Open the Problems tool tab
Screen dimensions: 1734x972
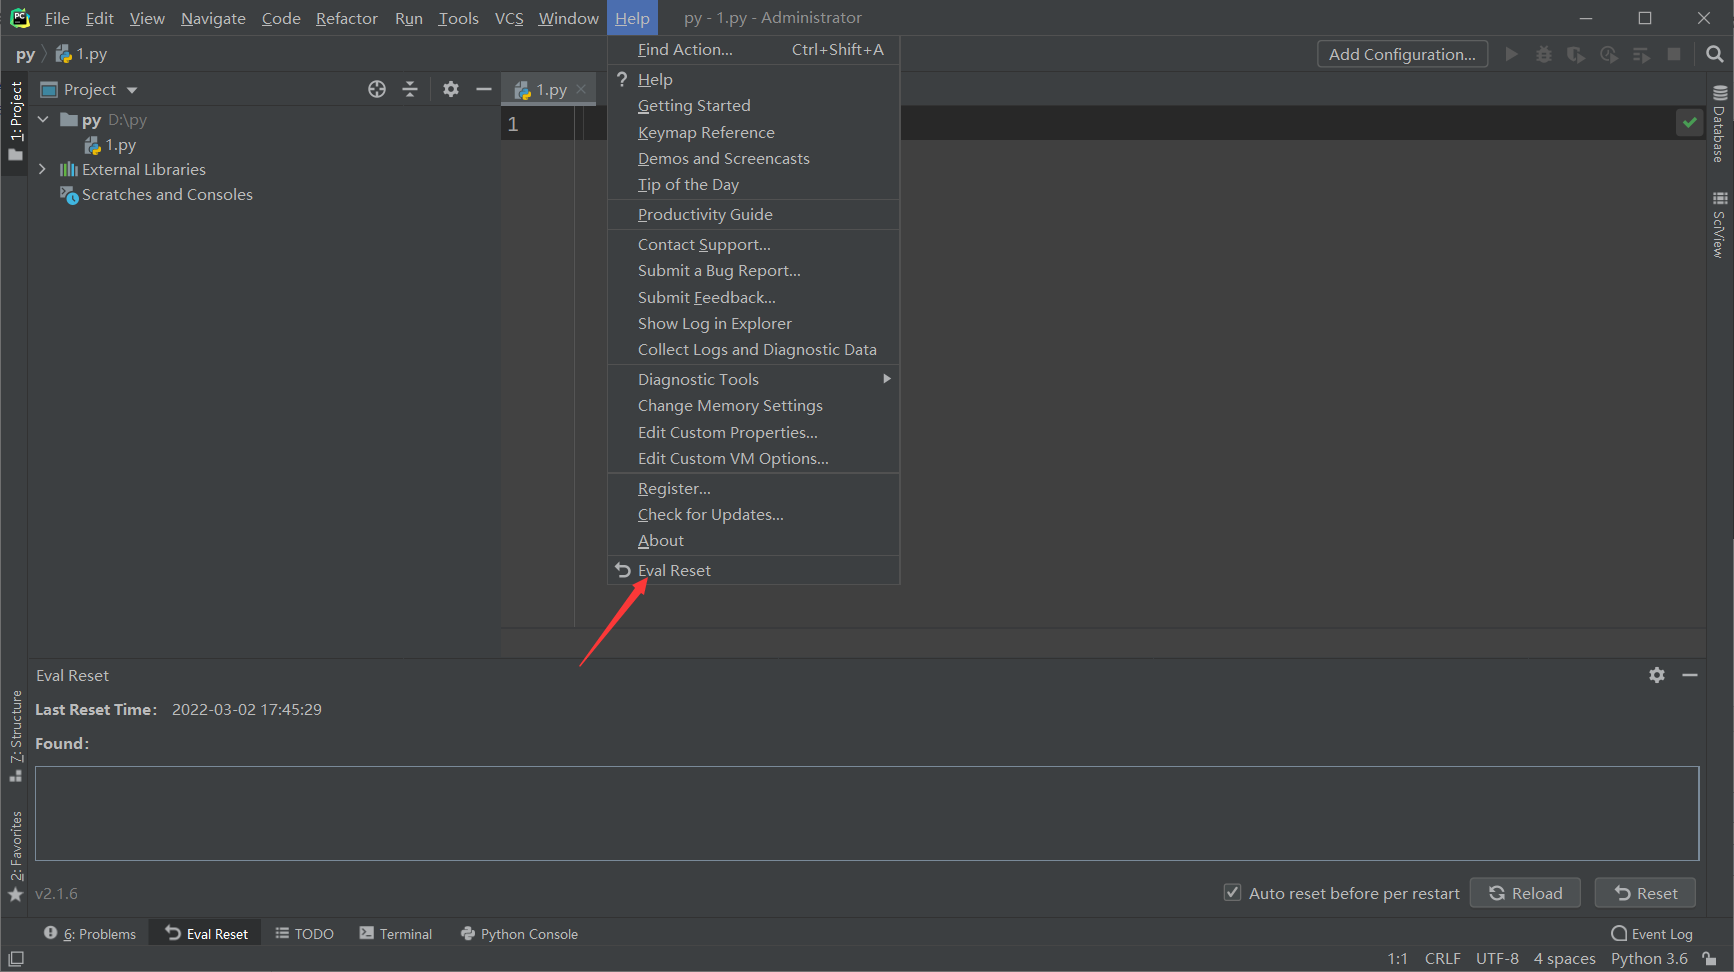coord(90,934)
